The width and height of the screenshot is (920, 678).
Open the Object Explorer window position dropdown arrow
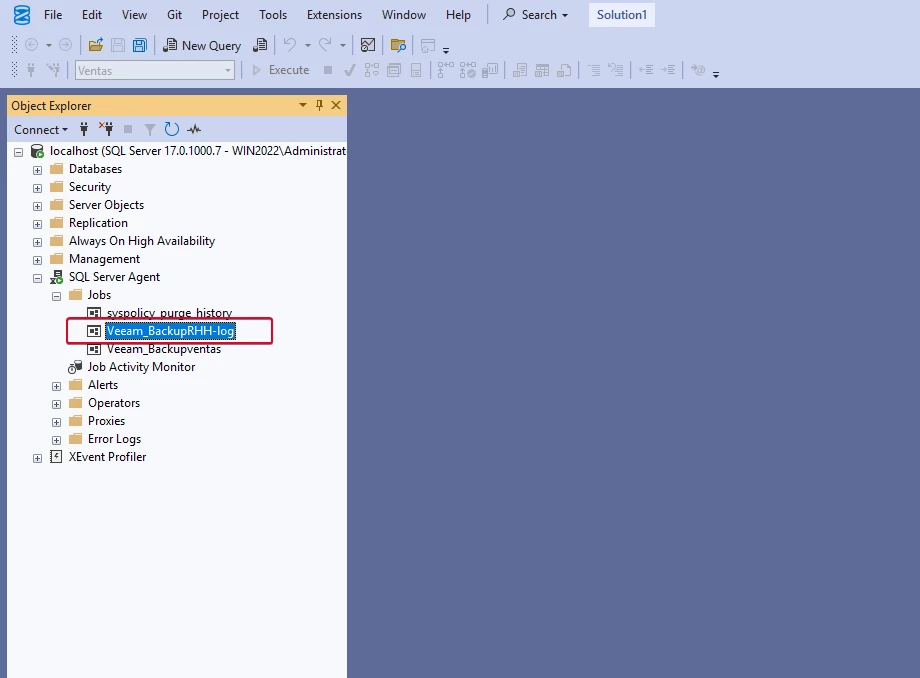[303, 105]
